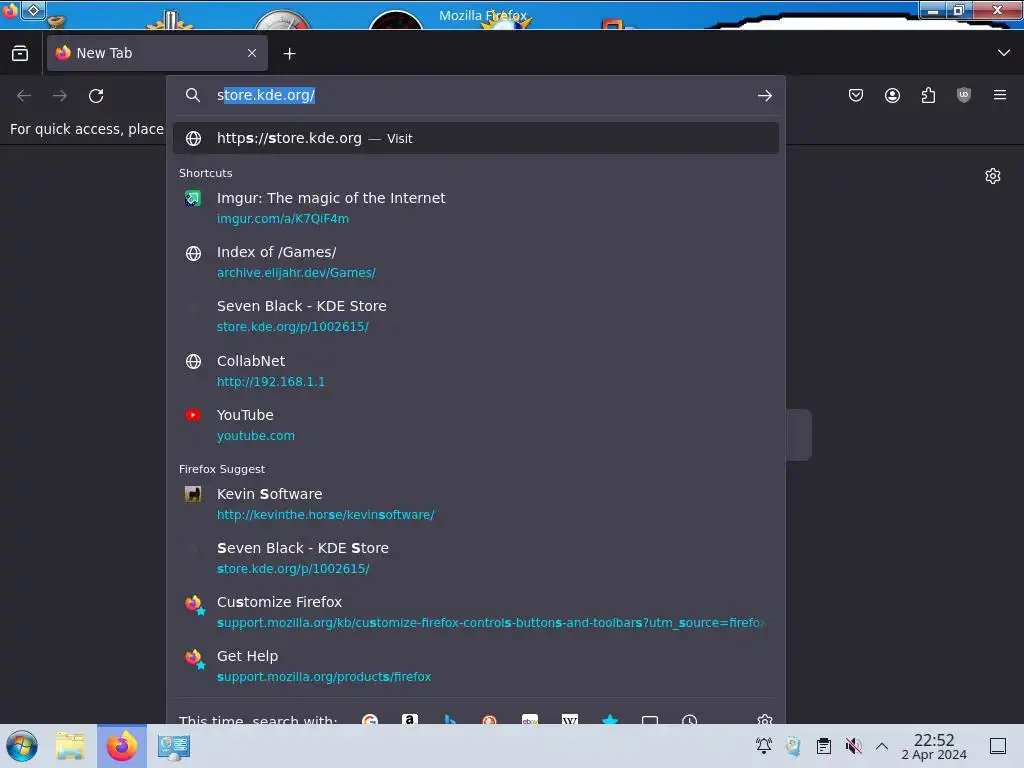Open the Save to Pocket button
The height and width of the screenshot is (768, 1024).
click(x=856, y=95)
